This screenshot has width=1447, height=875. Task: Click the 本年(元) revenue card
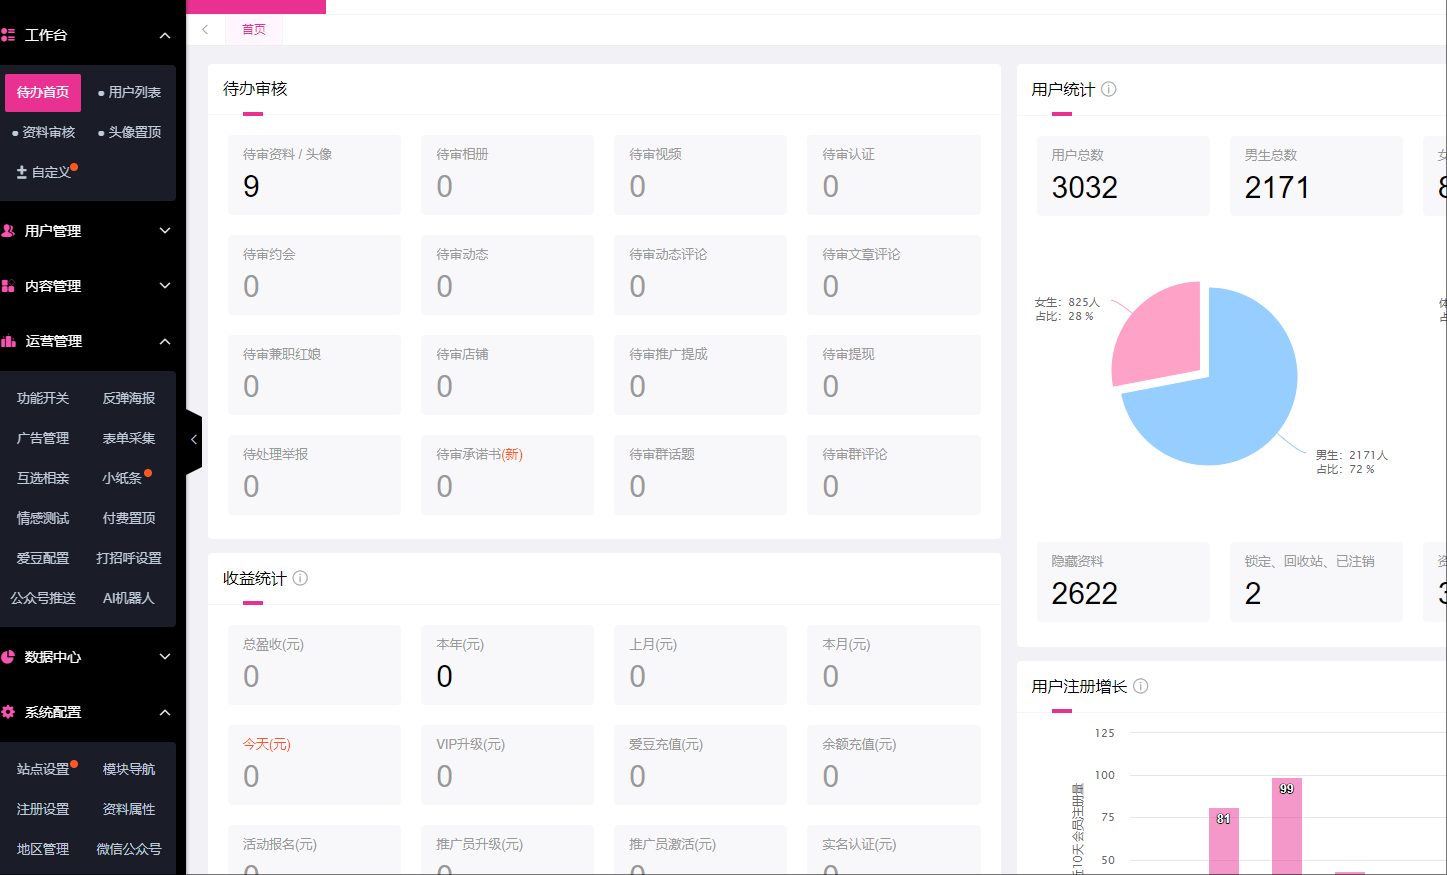point(507,665)
